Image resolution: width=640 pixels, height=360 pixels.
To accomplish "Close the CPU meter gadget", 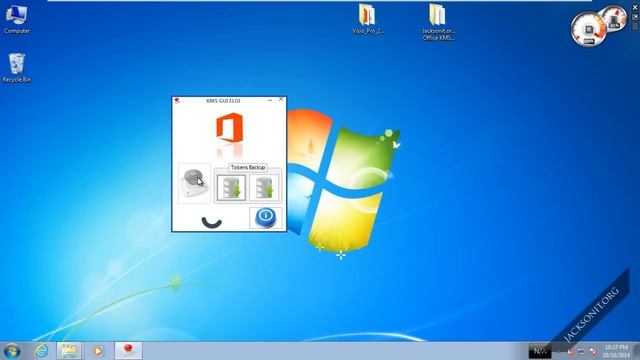I will point(635,7).
